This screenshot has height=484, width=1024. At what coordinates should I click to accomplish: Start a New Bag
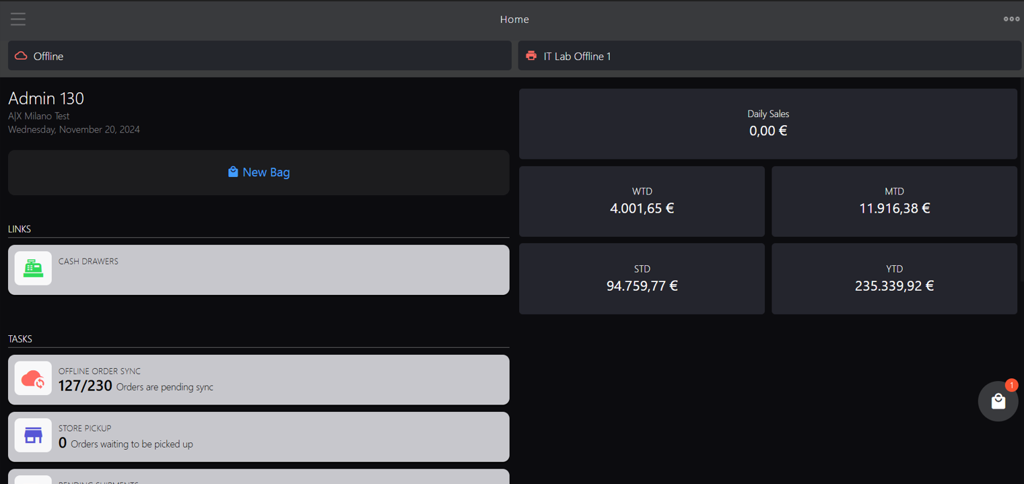click(x=259, y=172)
